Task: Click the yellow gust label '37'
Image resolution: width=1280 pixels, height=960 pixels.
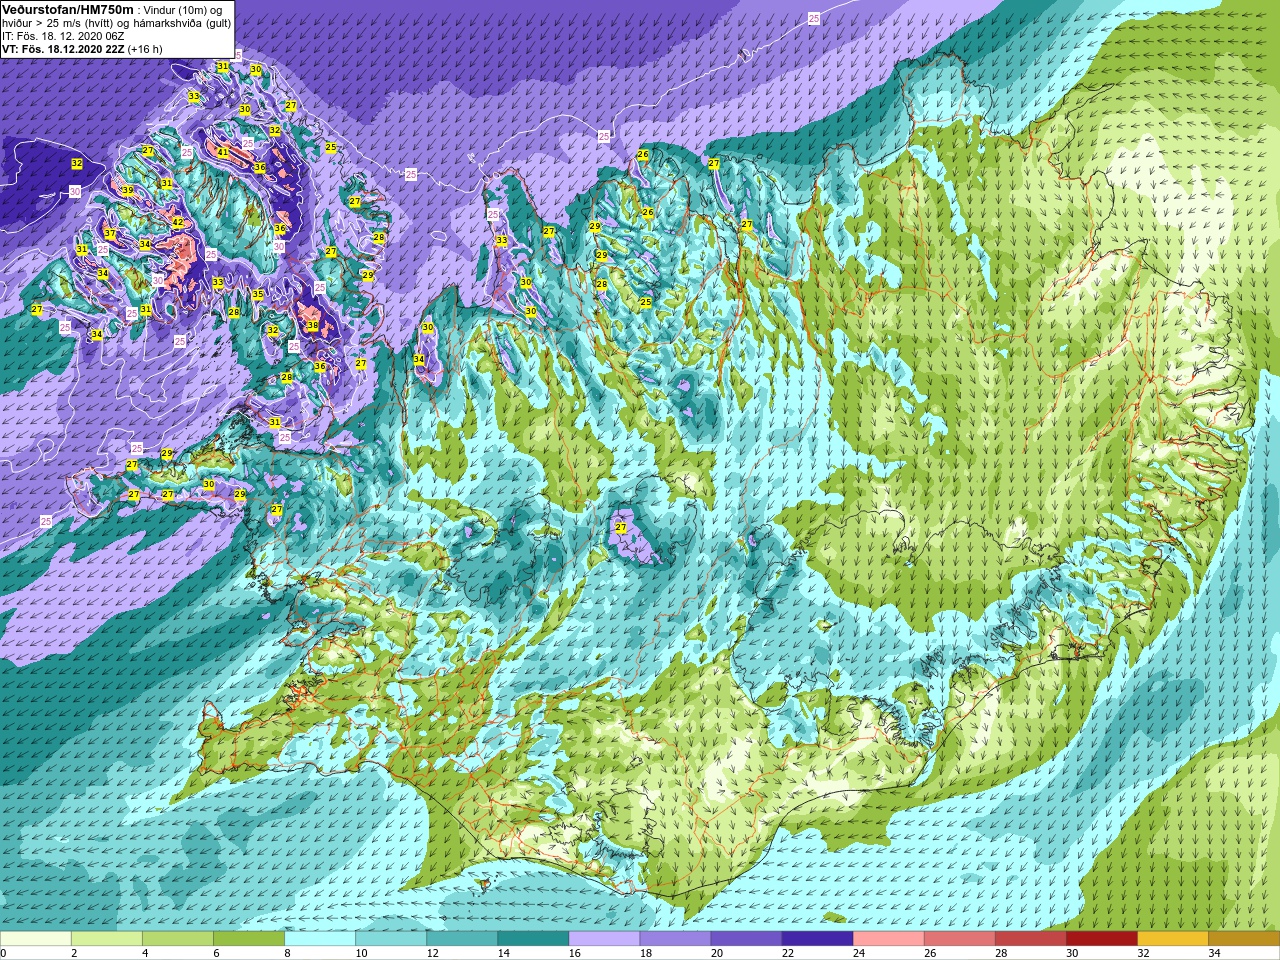Action: coord(110,234)
